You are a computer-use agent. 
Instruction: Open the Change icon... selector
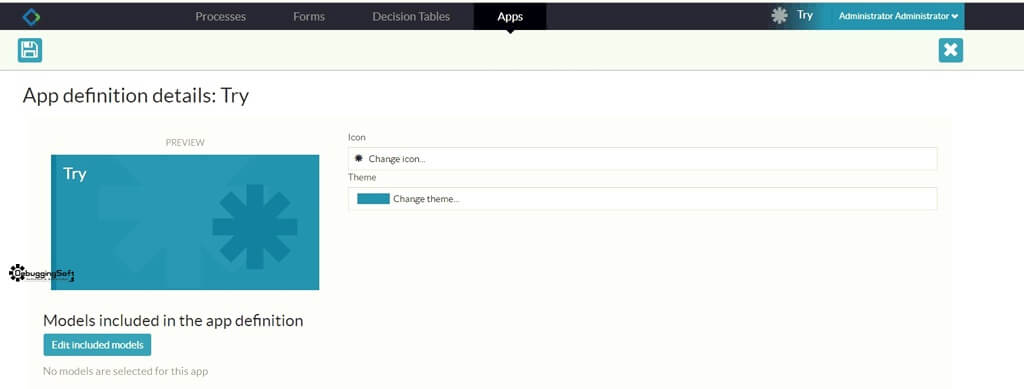[x=643, y=159]
